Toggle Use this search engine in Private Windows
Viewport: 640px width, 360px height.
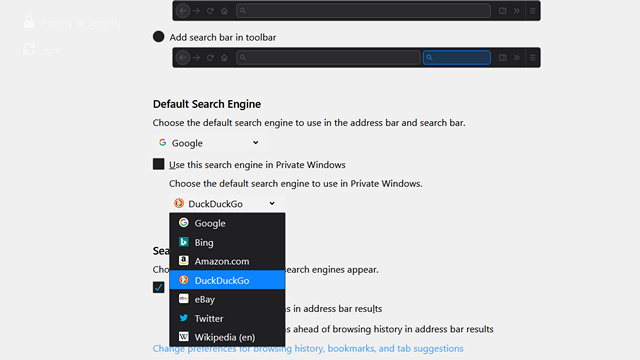coord(158,164)
